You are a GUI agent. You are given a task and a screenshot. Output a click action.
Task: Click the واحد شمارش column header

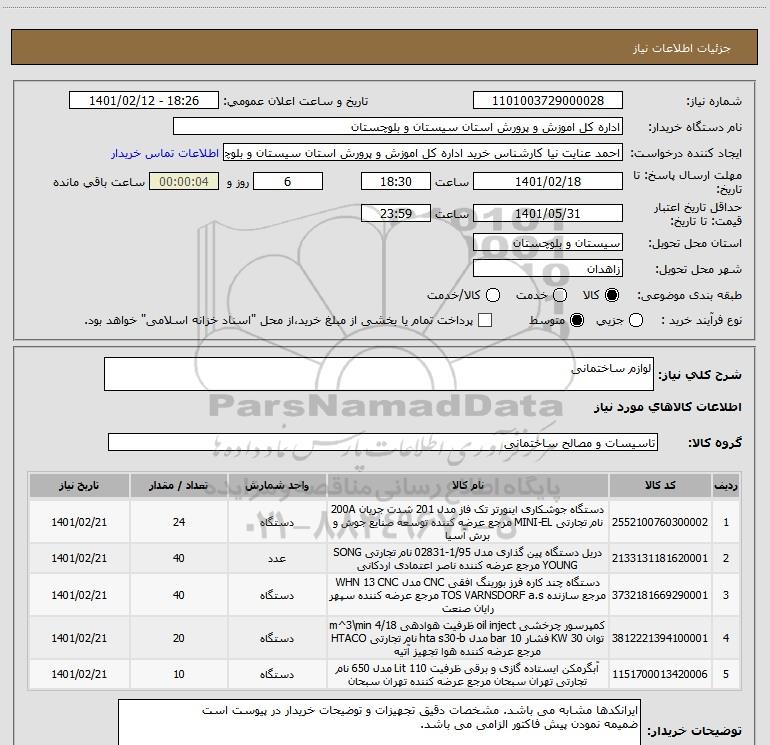coord(277,486)
